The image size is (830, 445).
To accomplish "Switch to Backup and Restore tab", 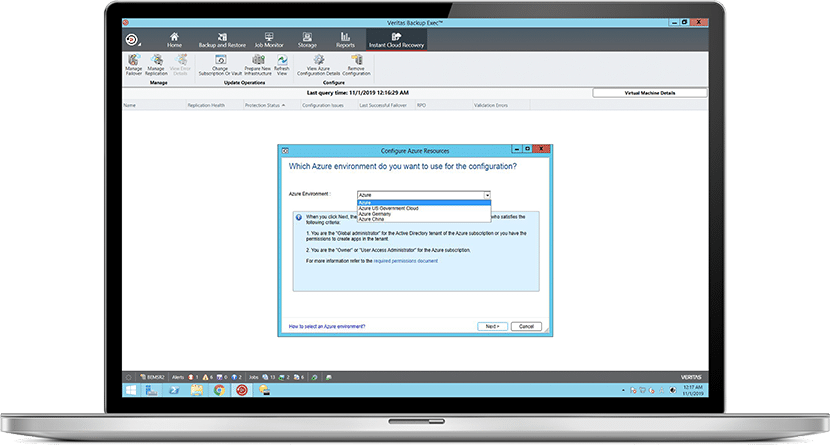I will 222,40.
